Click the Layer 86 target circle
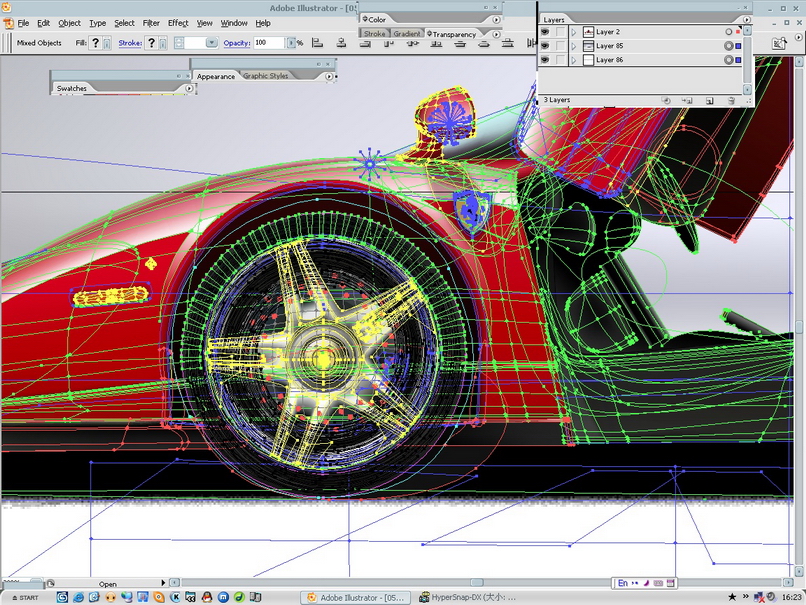This screenshot has height=605, width=806. coord(728,60)
